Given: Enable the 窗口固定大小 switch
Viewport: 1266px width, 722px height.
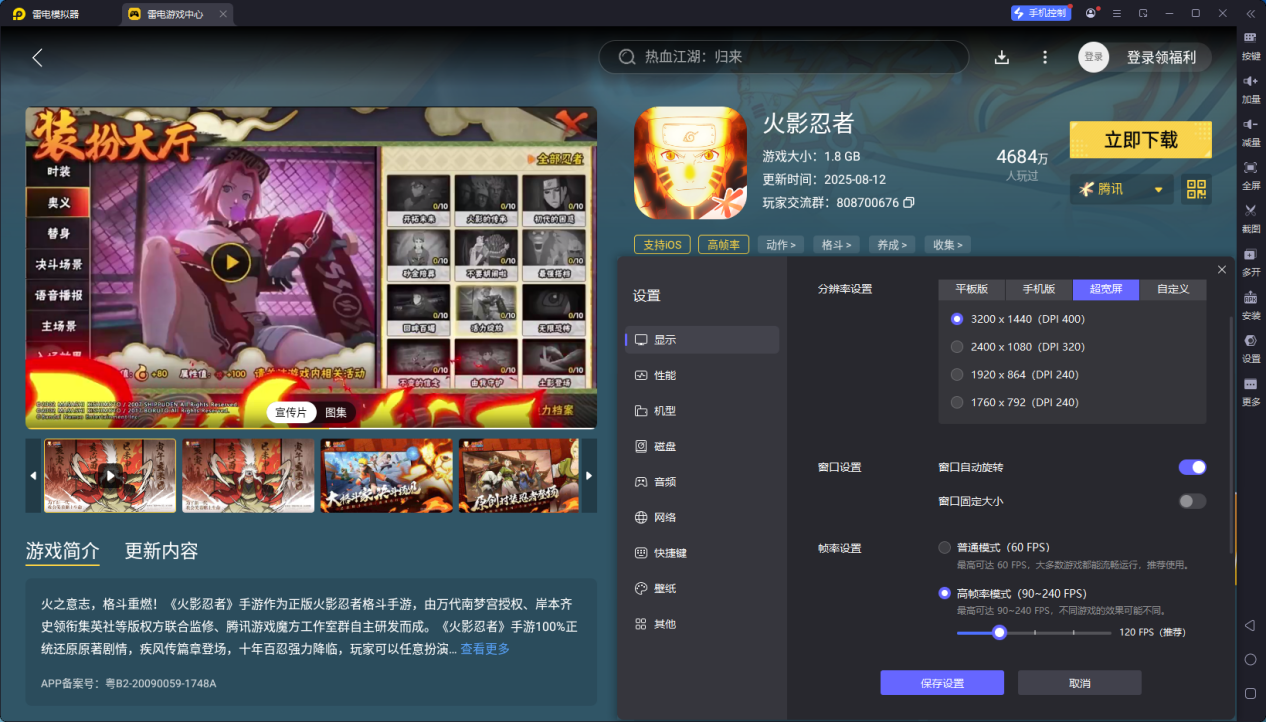Looking at the screenshot, I should click(x=1192, y=501).
